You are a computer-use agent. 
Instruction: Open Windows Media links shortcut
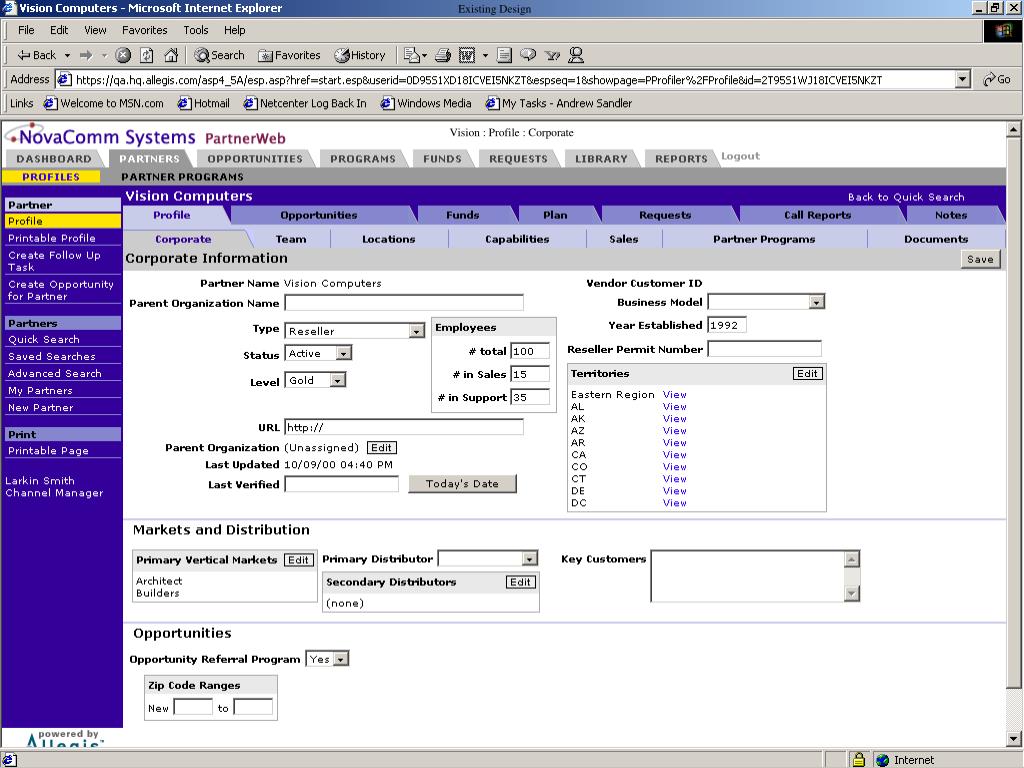(x=426, y=103)
